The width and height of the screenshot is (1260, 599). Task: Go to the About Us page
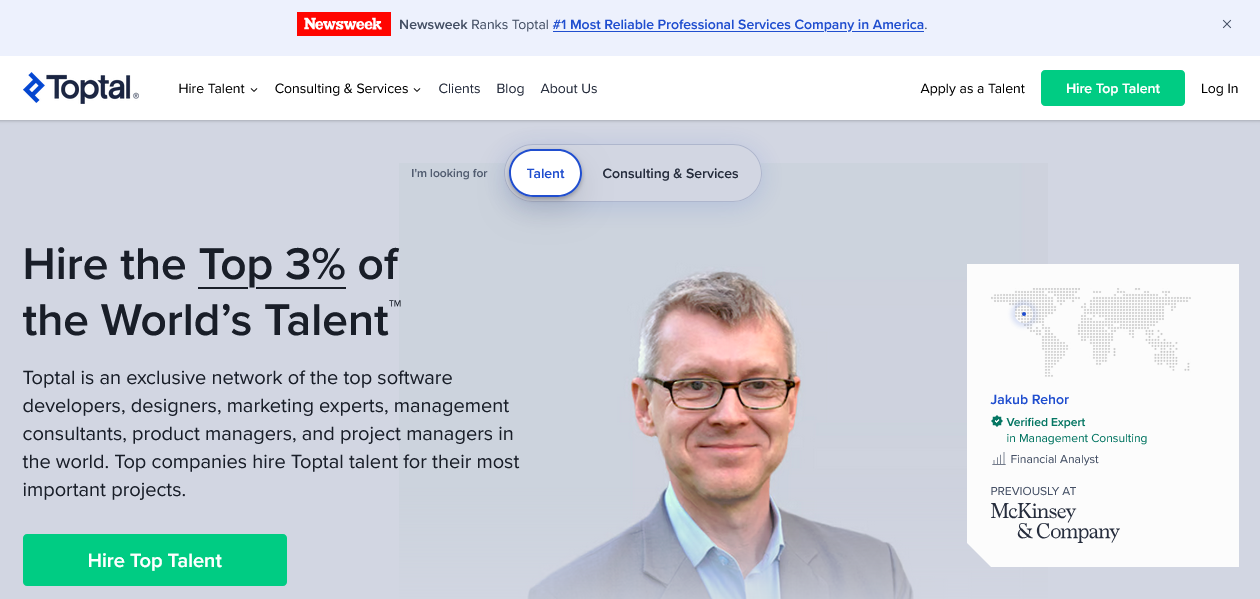click(x=568, y=89)
